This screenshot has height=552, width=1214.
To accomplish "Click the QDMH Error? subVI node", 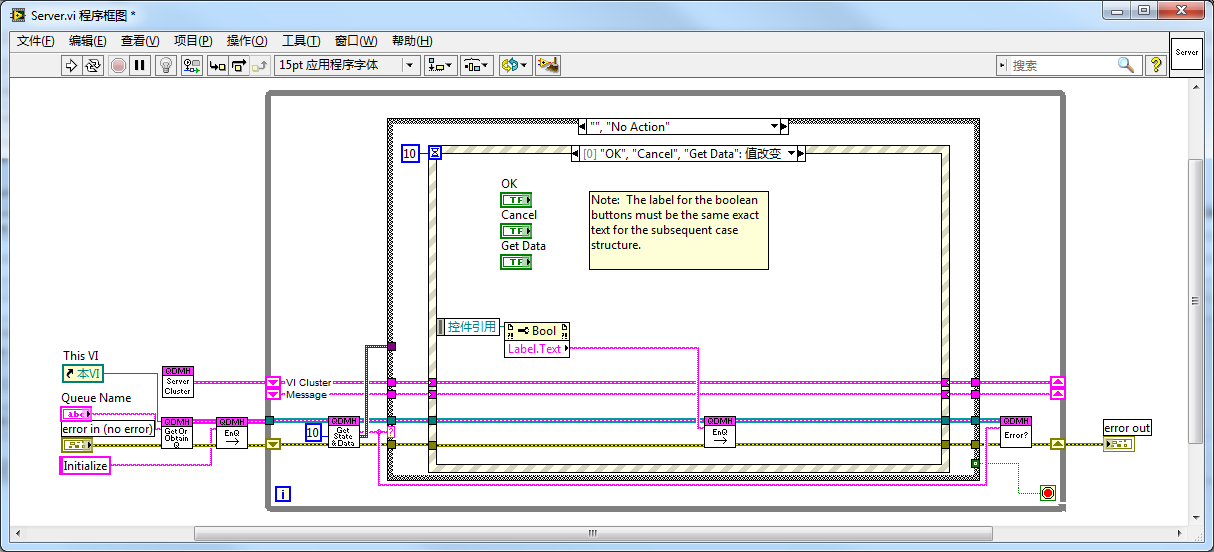I will tap(1015, 431).
